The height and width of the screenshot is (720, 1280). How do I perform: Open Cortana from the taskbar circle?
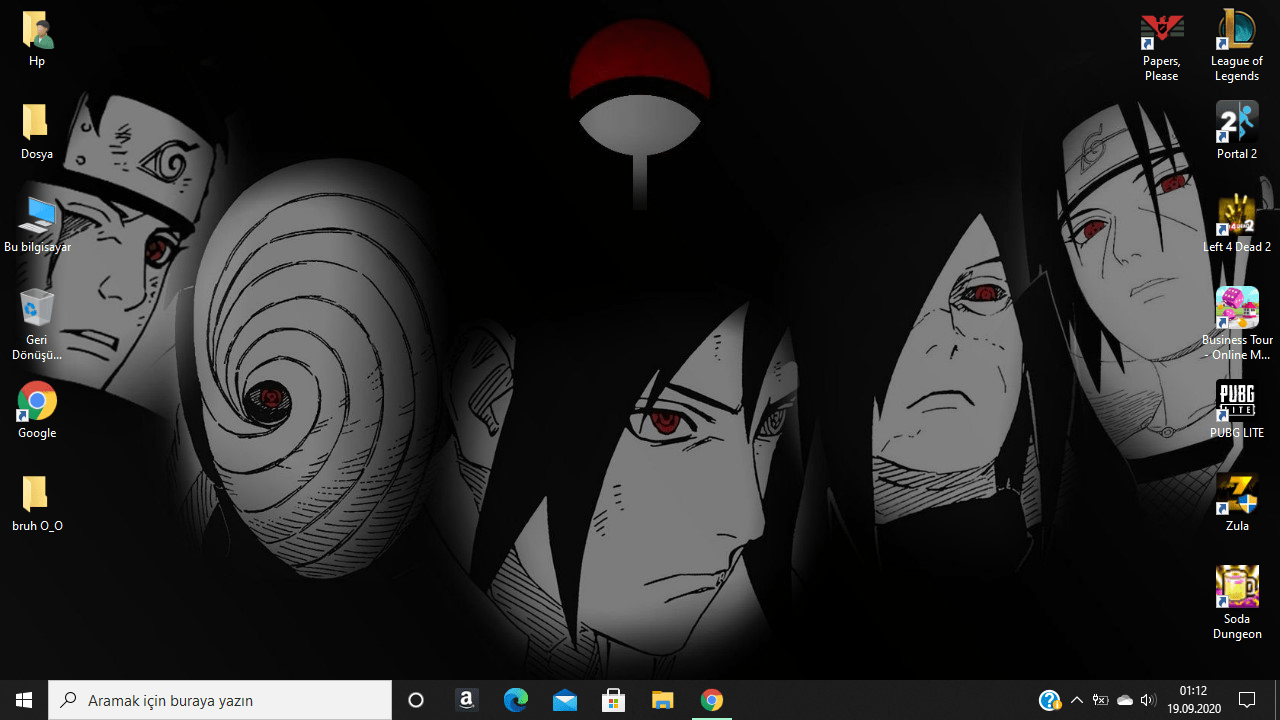[416, 700]
